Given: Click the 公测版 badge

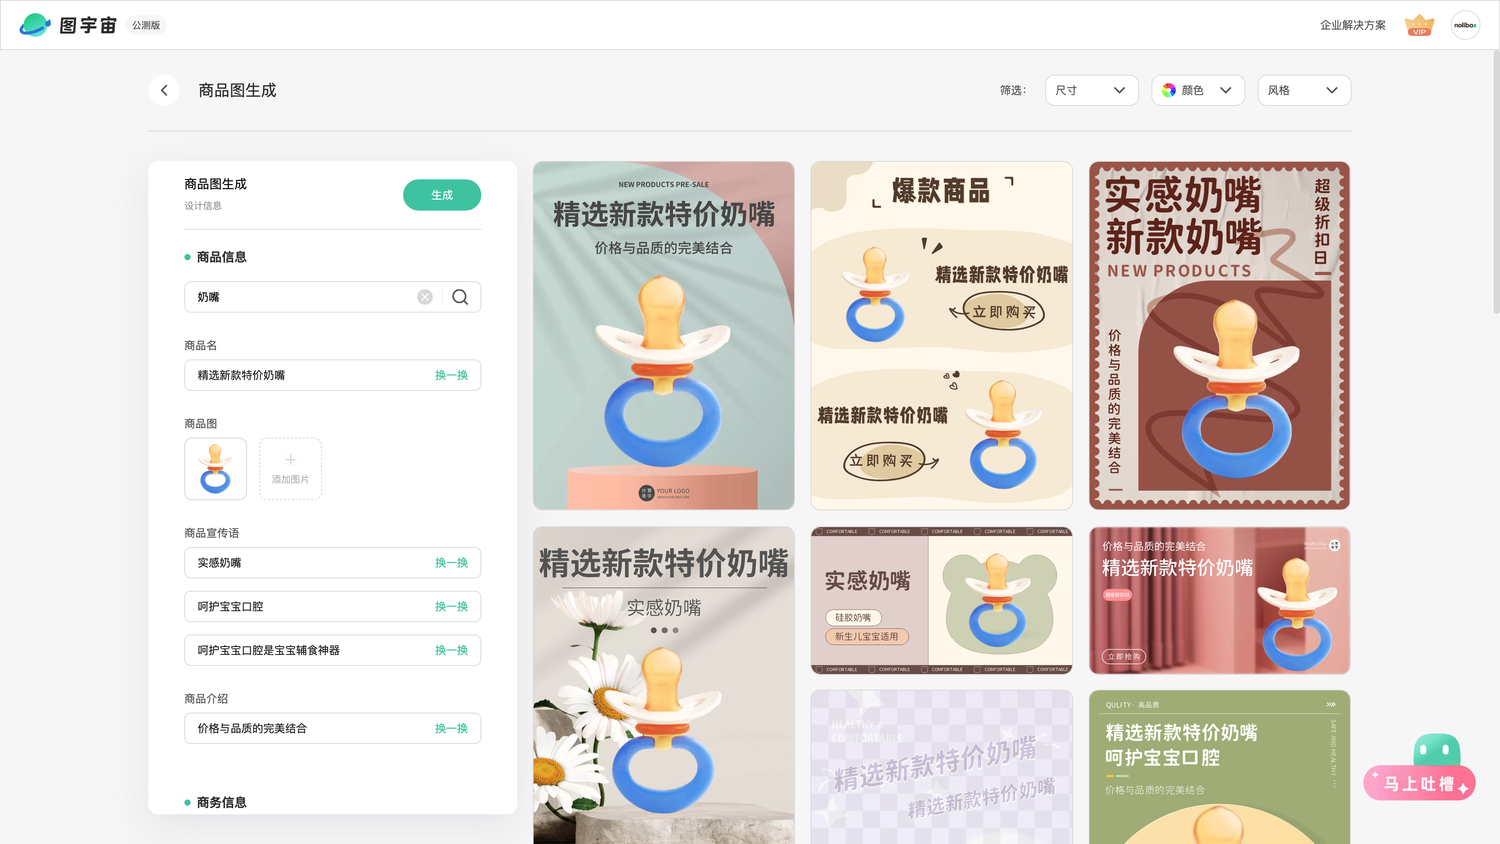Looking at the screenshot, I should (146, 25).
